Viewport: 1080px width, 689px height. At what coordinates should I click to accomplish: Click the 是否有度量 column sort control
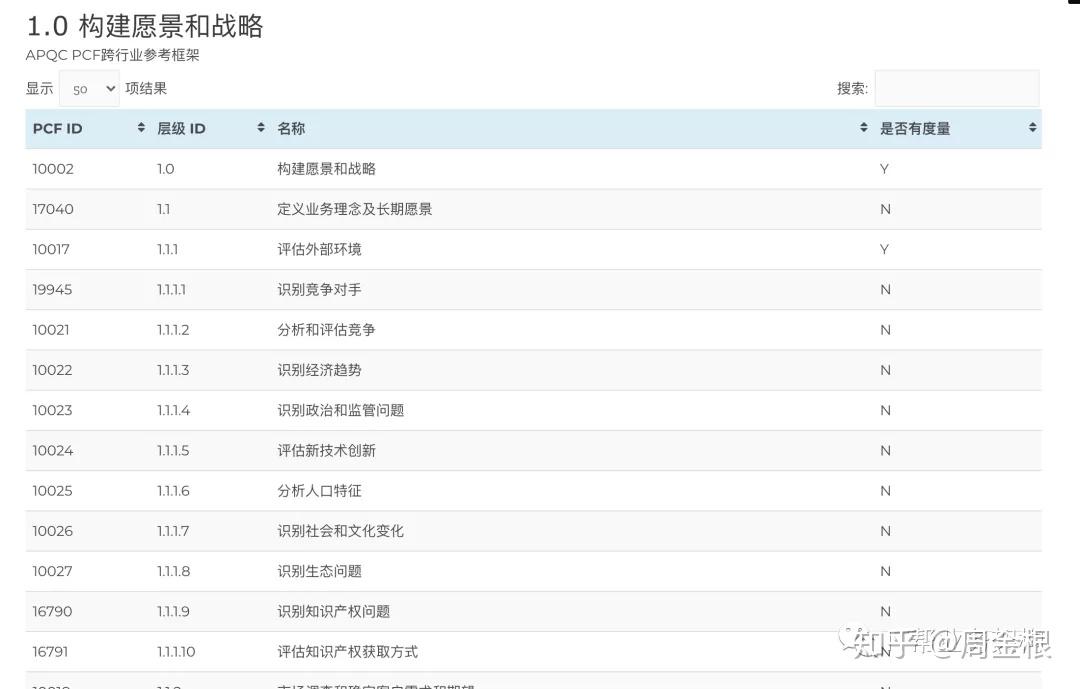(1031, 128)
